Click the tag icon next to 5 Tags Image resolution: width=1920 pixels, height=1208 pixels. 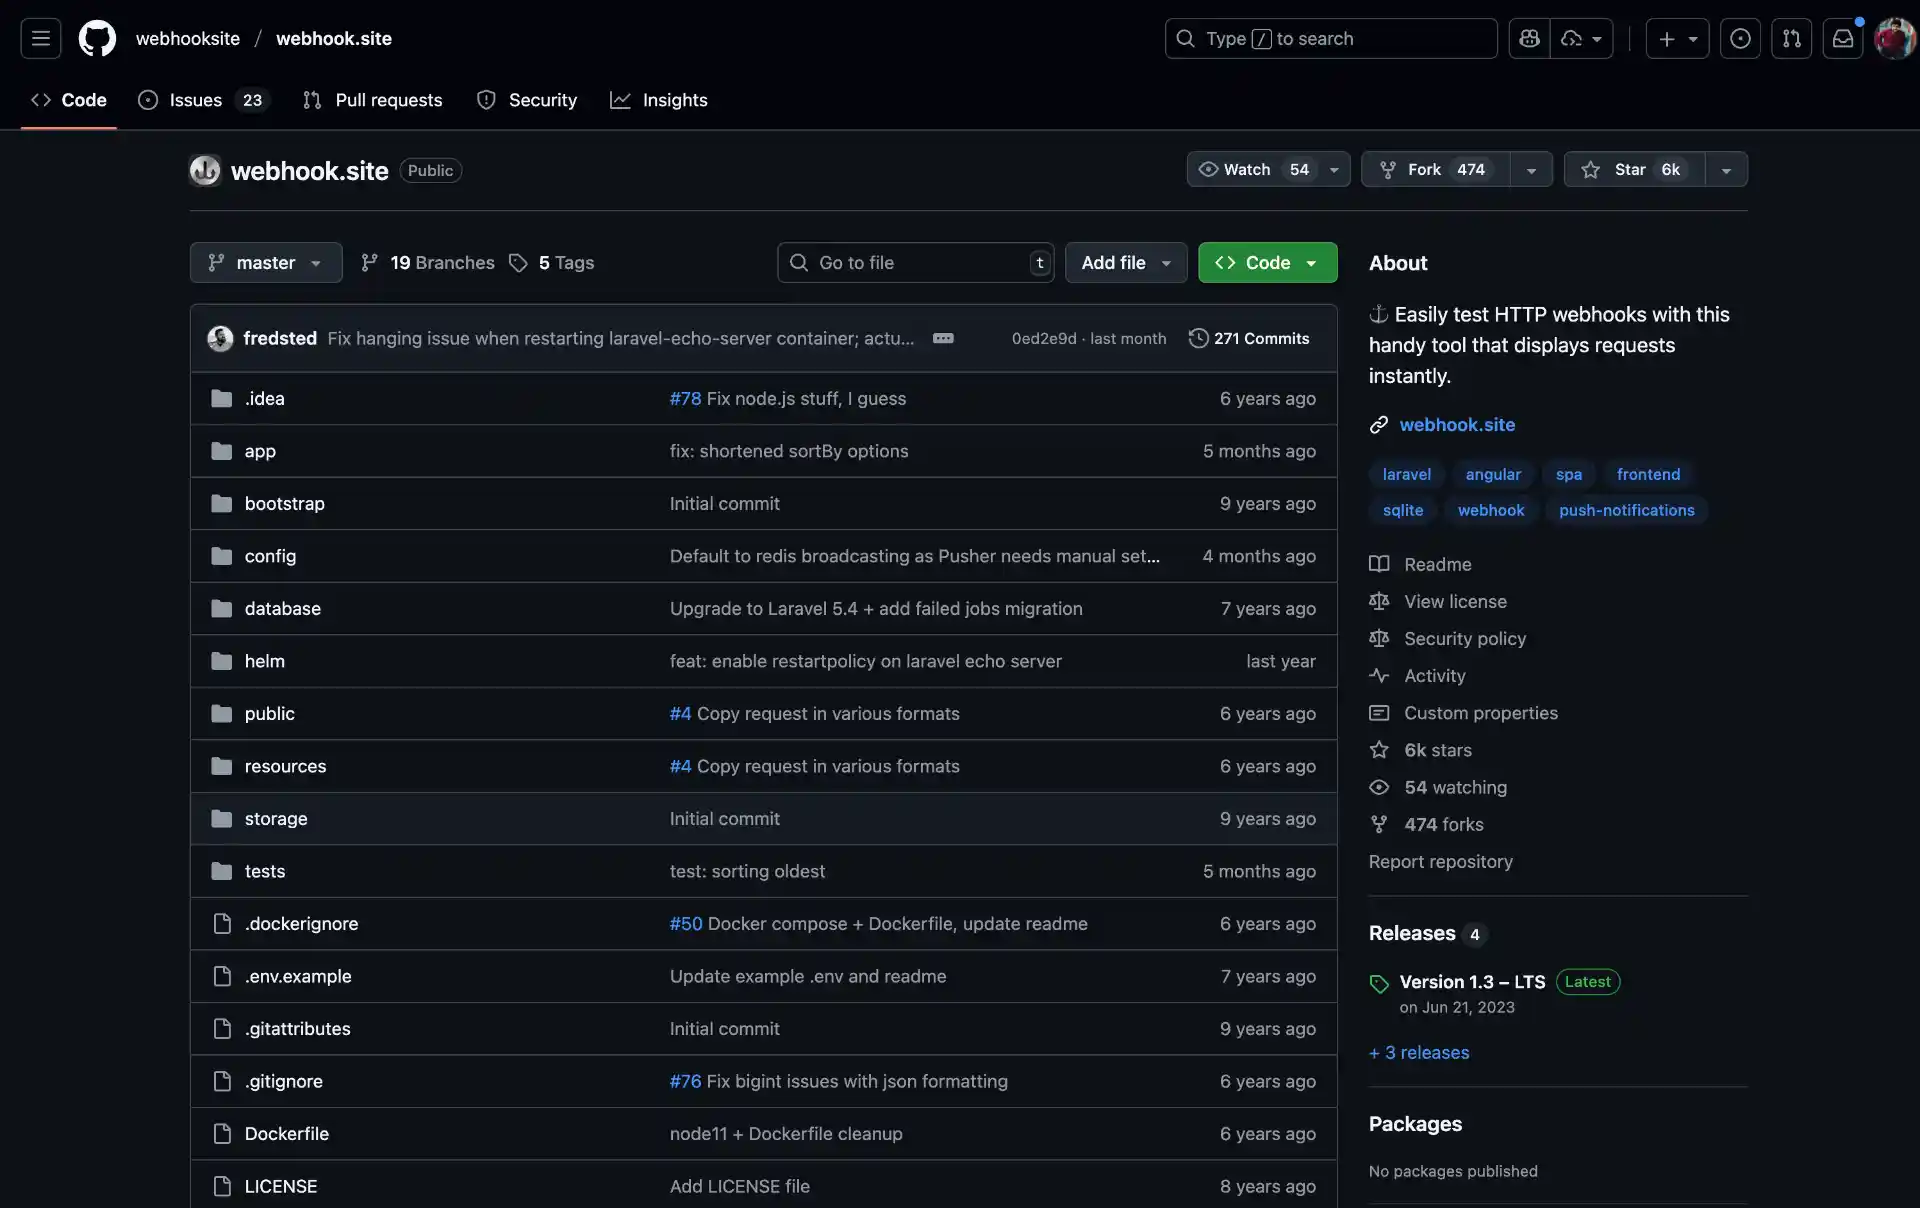pos(518,262)
